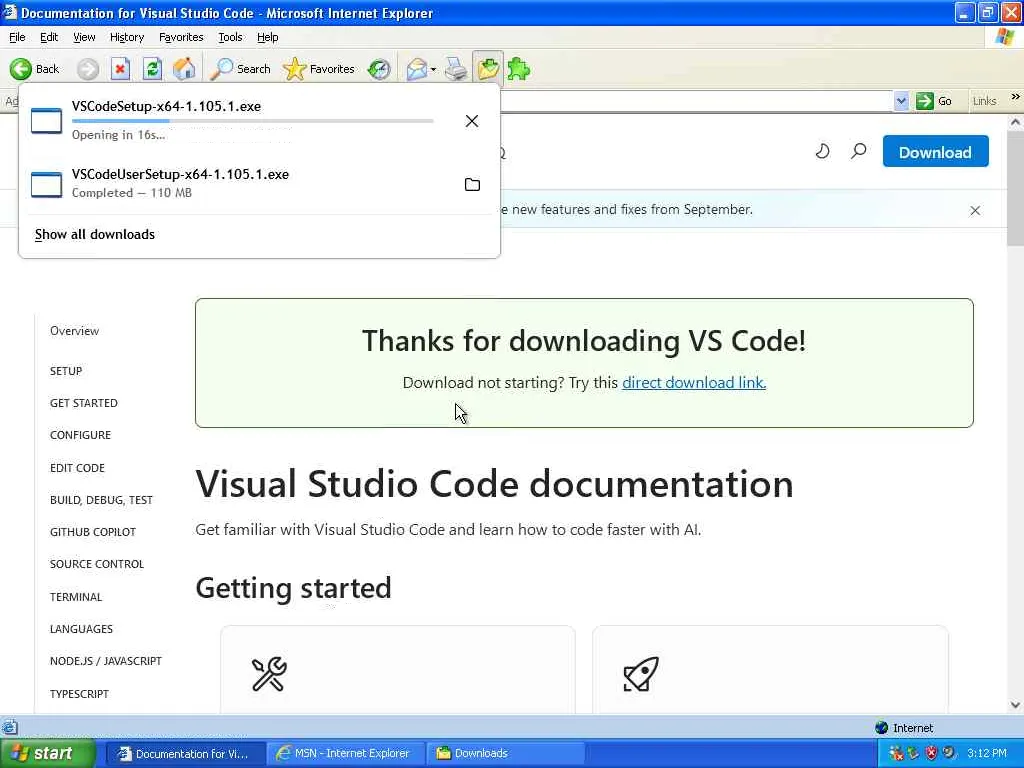
Task: Open TYPESCRIPT sidebar section
Action: (x=79, y=694)
